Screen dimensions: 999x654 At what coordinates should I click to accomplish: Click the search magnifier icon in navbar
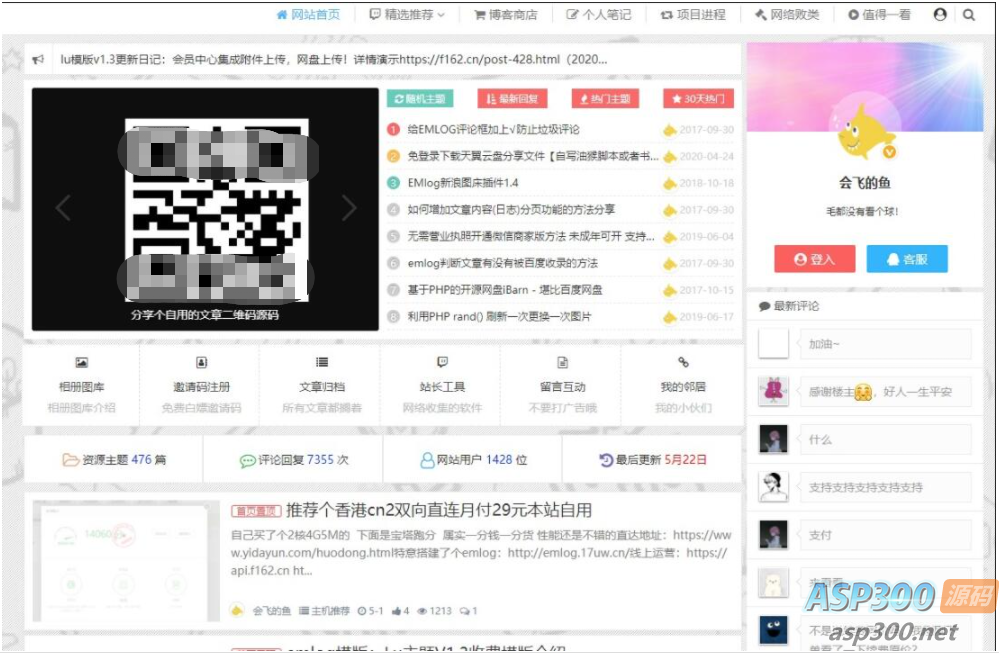point(968,15)
